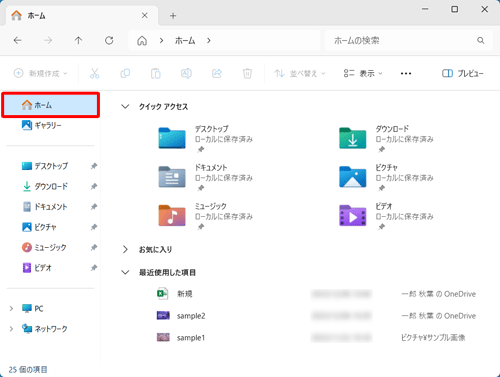Refresh the current folder view
The image size is (500, 377).
tap(109, 41)
